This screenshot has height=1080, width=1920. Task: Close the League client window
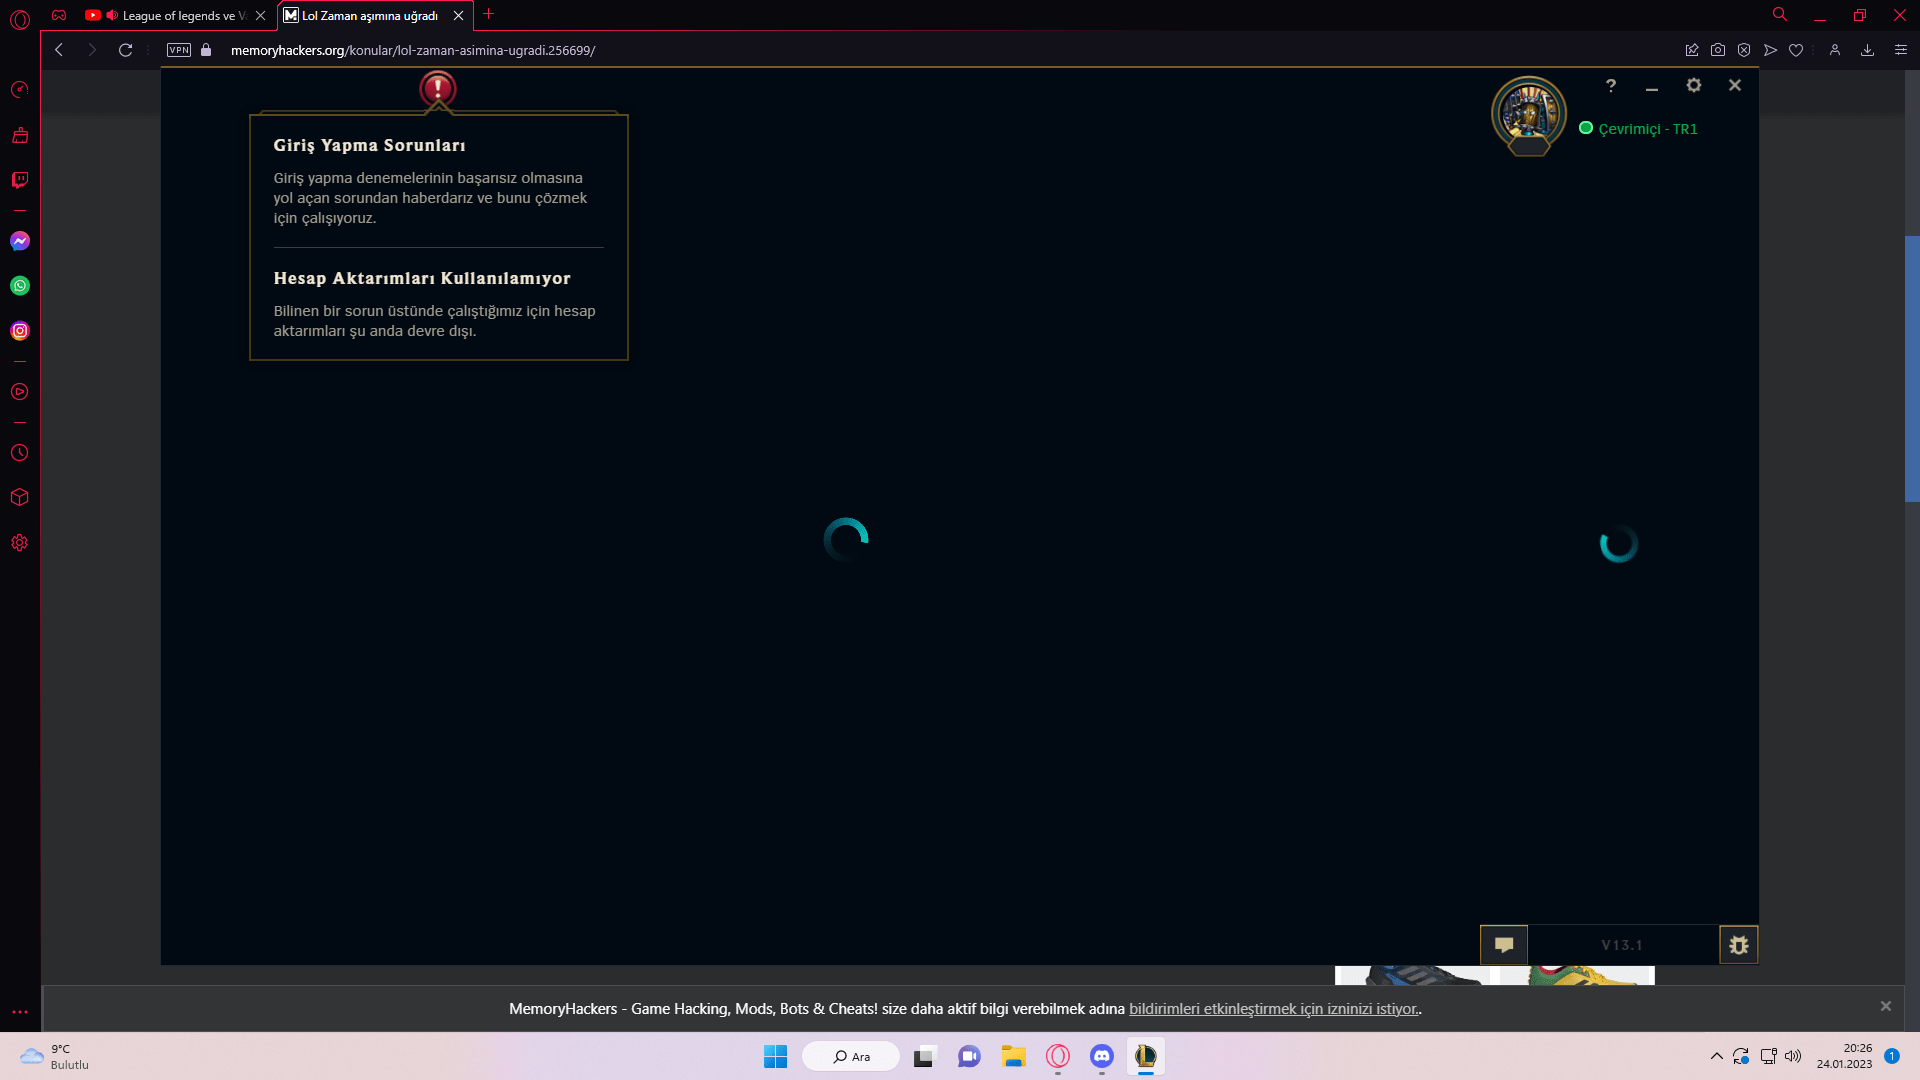click(1735, 86)
